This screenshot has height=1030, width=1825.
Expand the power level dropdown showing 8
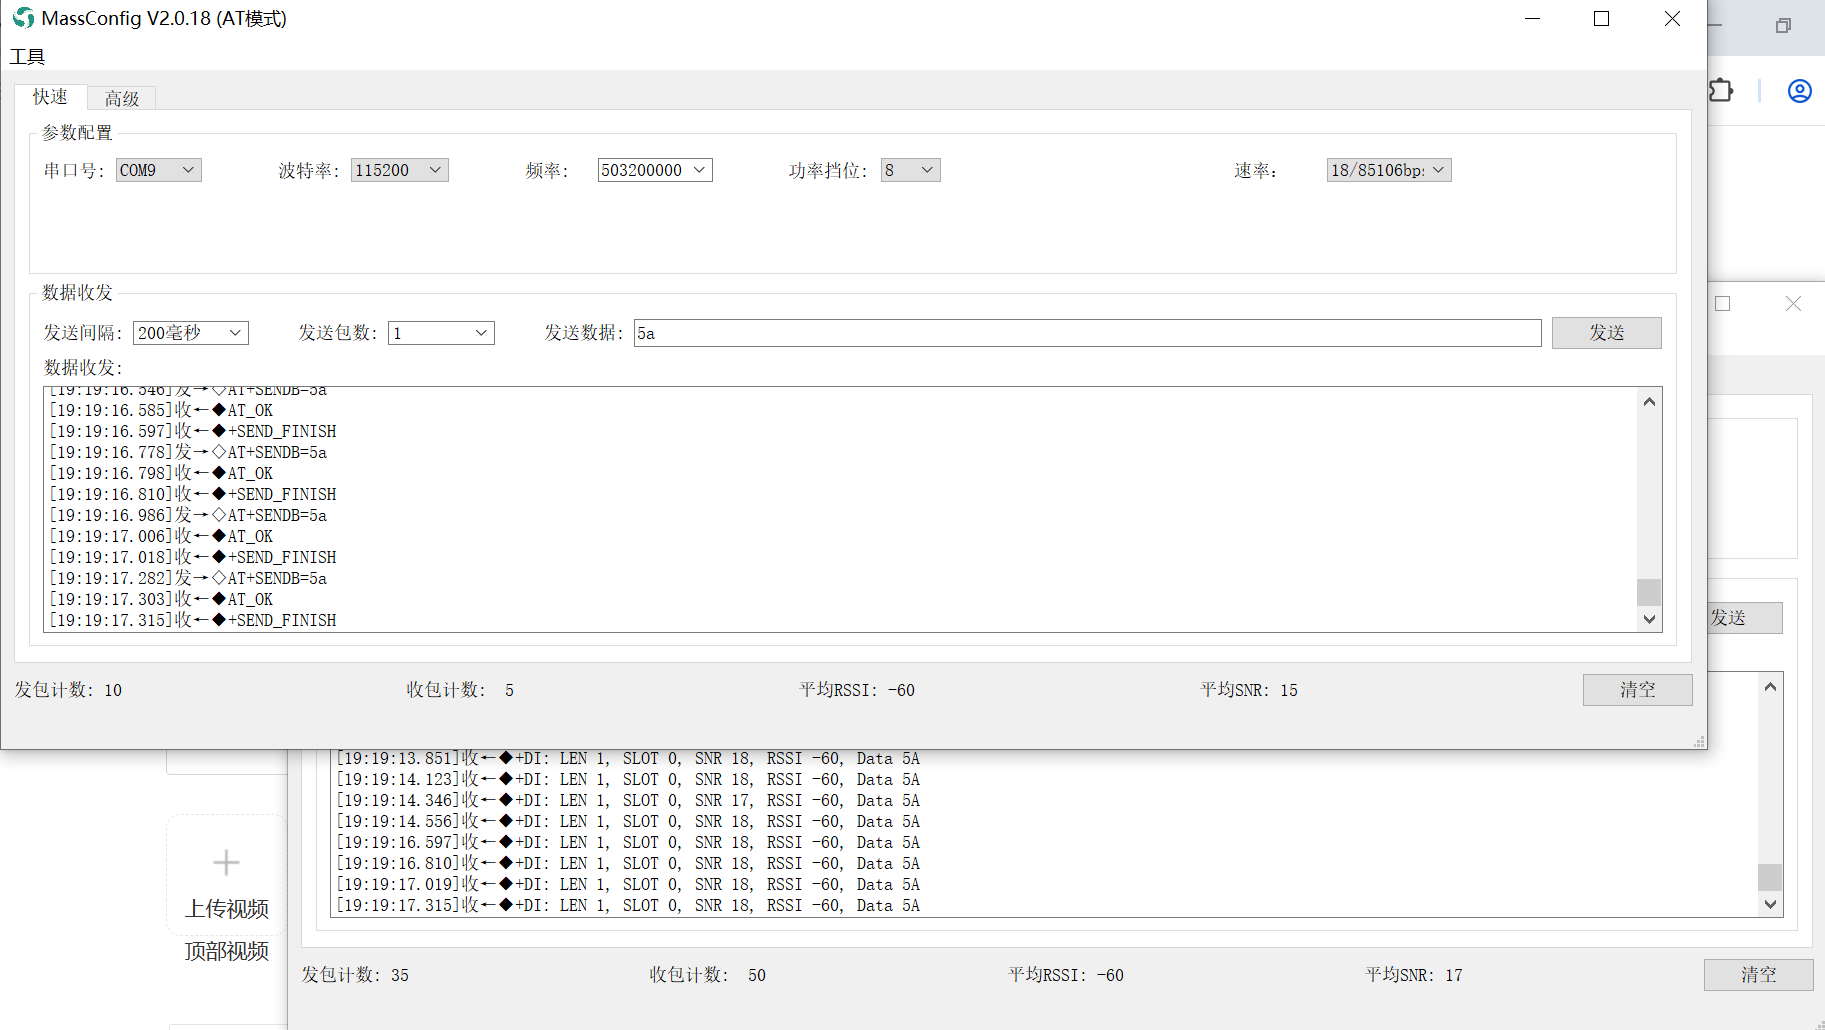coord(910,170)
